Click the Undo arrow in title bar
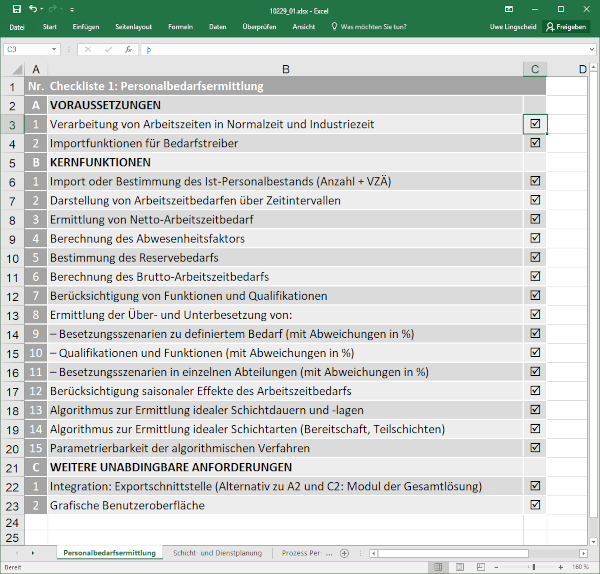Screen dimensions: 600x574 [34, 8]
